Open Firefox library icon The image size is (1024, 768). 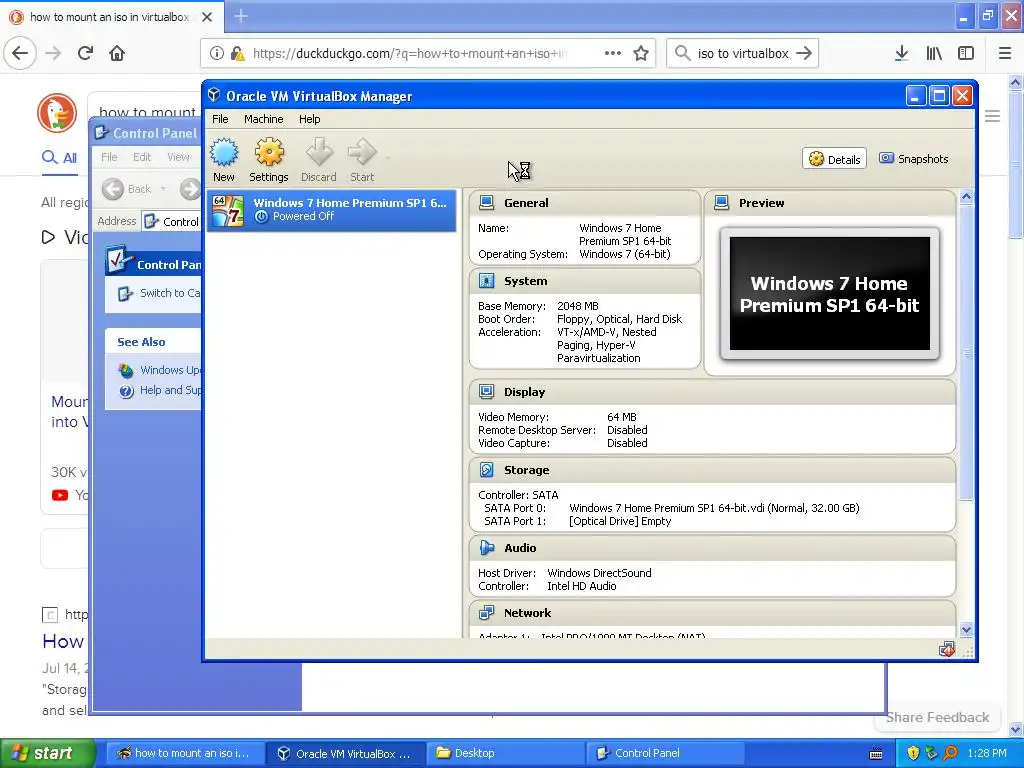(934, 53)
